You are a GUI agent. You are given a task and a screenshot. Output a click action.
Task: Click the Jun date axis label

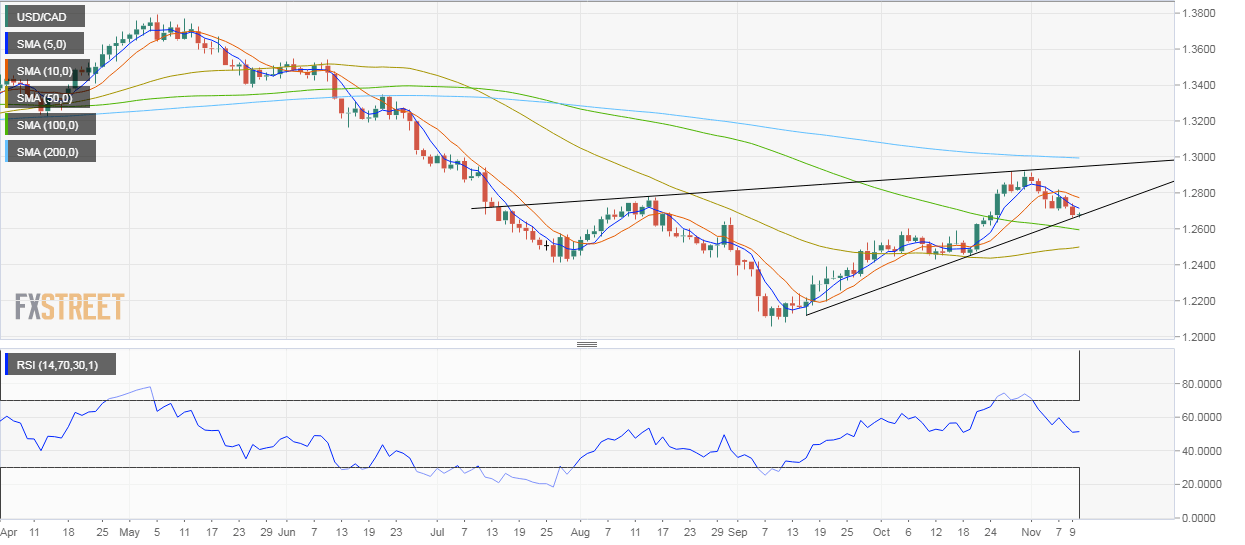click(285, 534)
